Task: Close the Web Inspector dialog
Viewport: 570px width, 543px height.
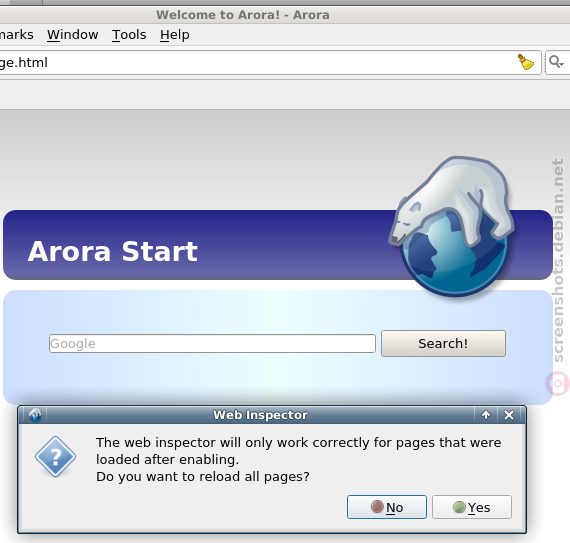Action: click(x=509, y=415)
